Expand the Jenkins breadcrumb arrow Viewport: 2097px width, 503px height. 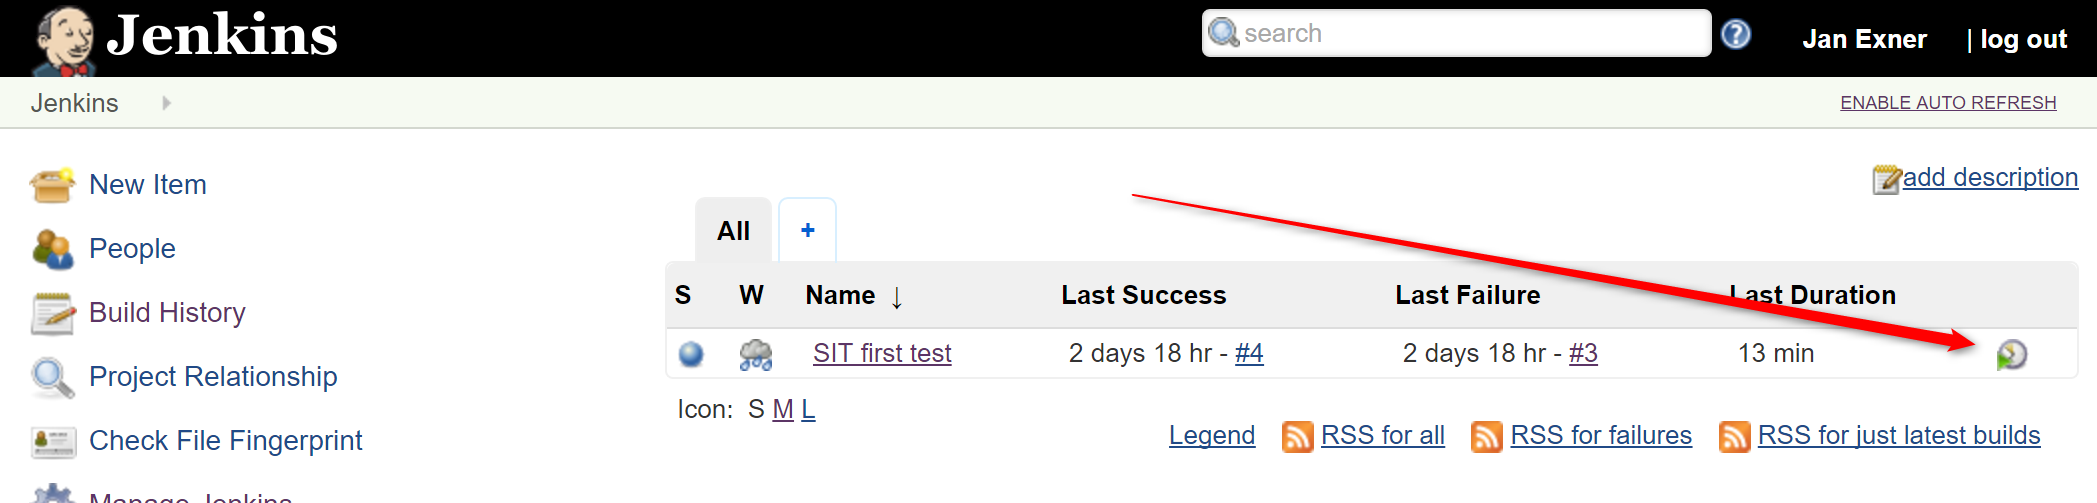166,103
